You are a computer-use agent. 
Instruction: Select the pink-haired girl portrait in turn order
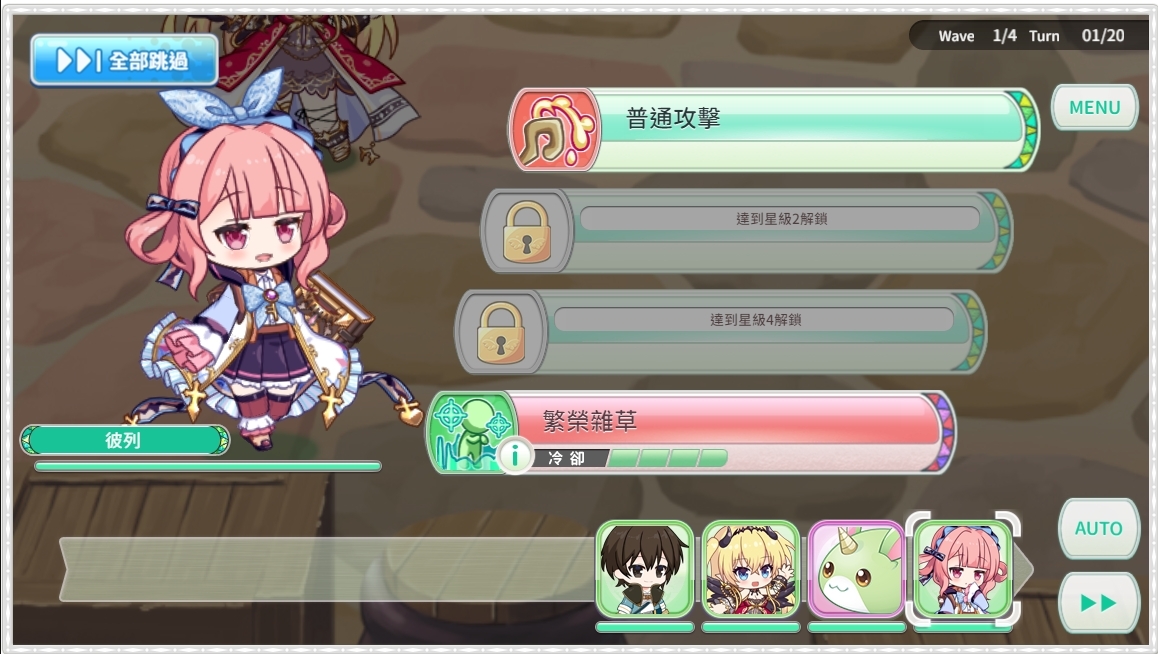(x=963, y=569)
